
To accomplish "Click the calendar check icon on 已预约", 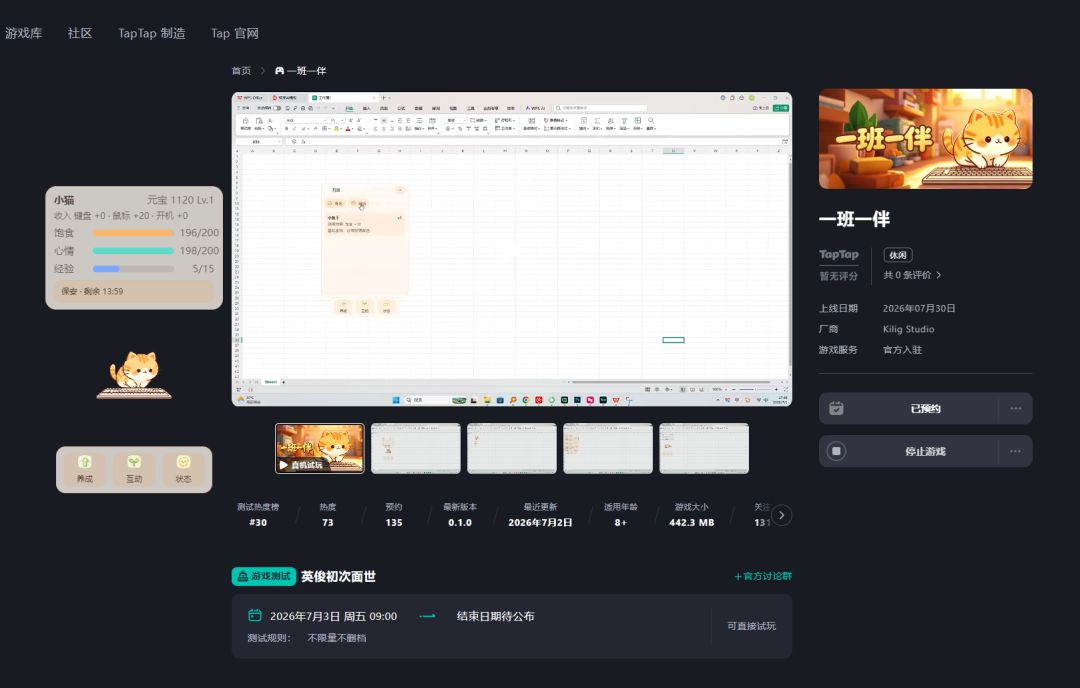I will (836, 408).
